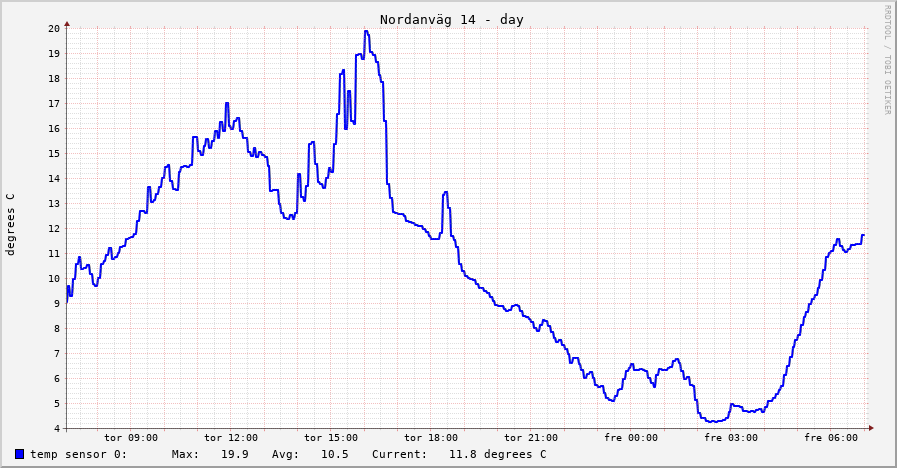Click the 'tor 12:00' time axis label

(231, 438)
